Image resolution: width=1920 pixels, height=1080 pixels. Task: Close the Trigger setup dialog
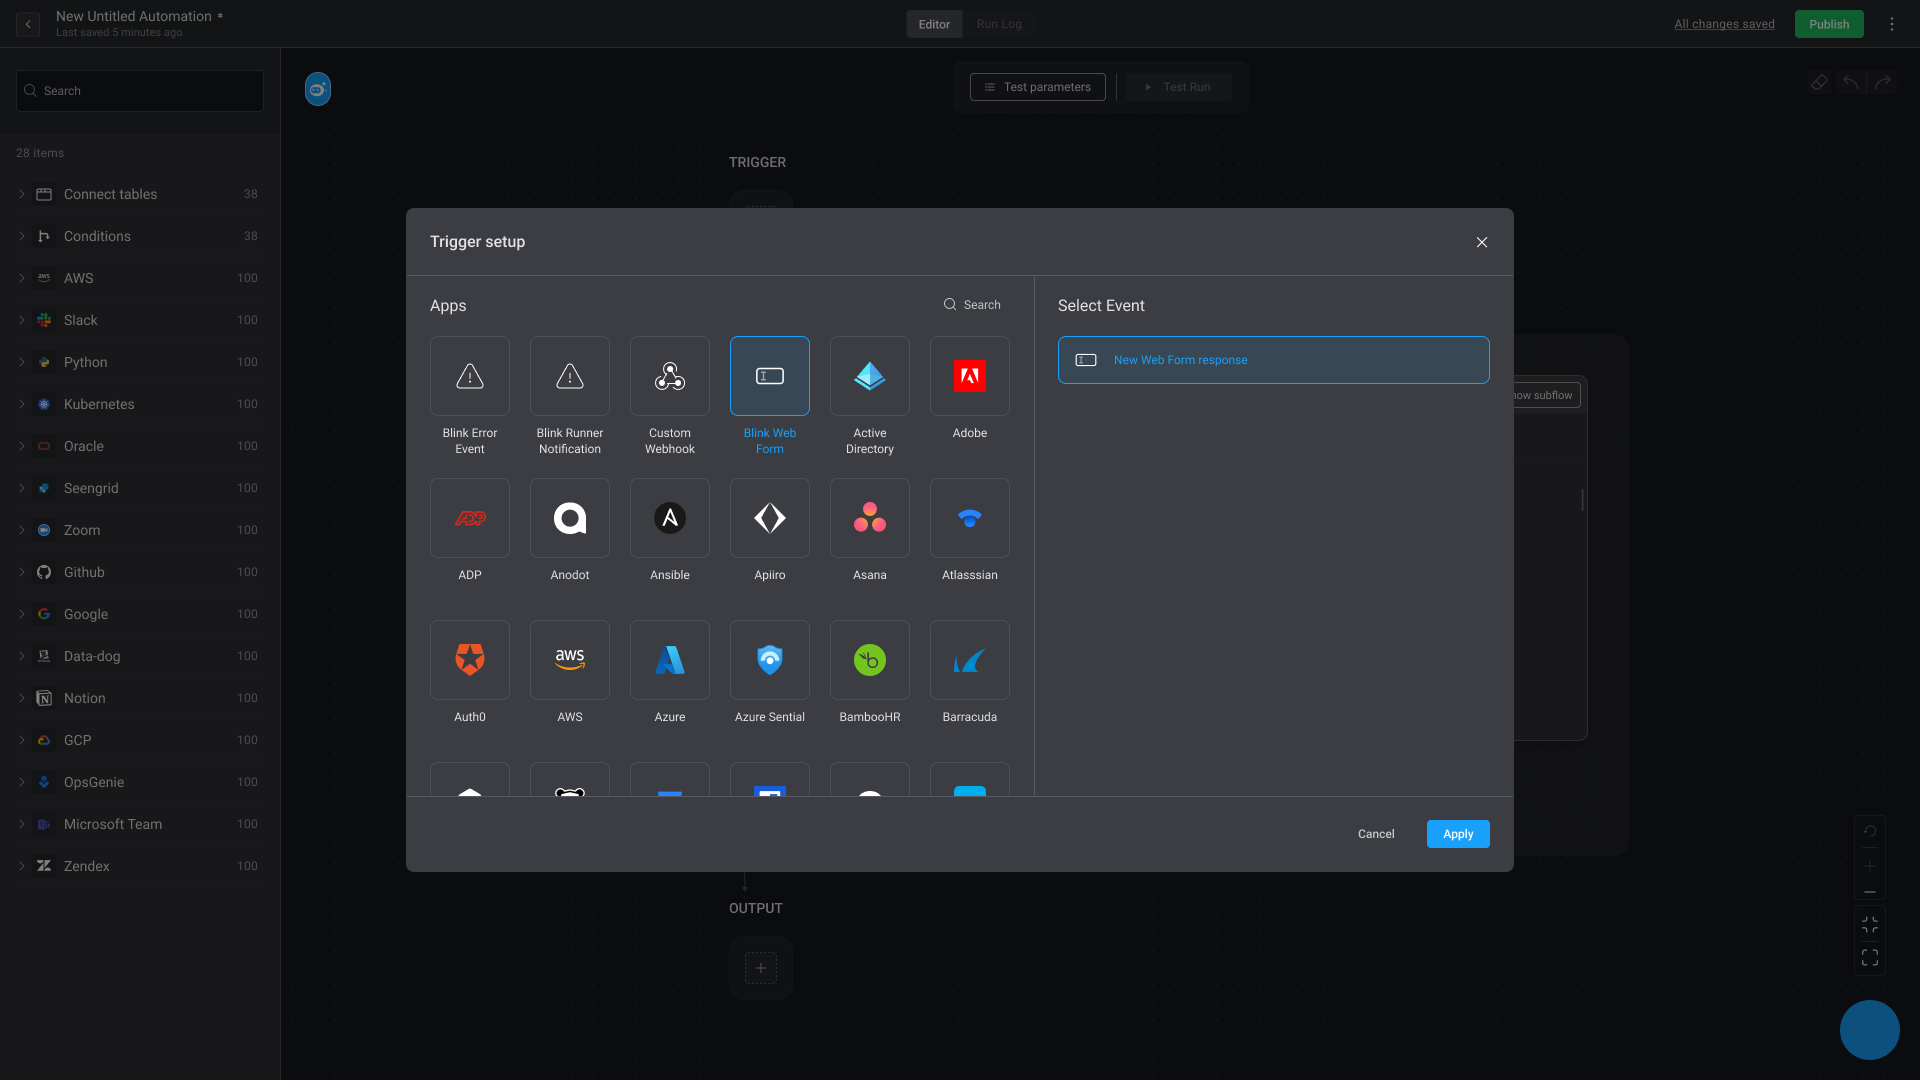(1482, 242)
